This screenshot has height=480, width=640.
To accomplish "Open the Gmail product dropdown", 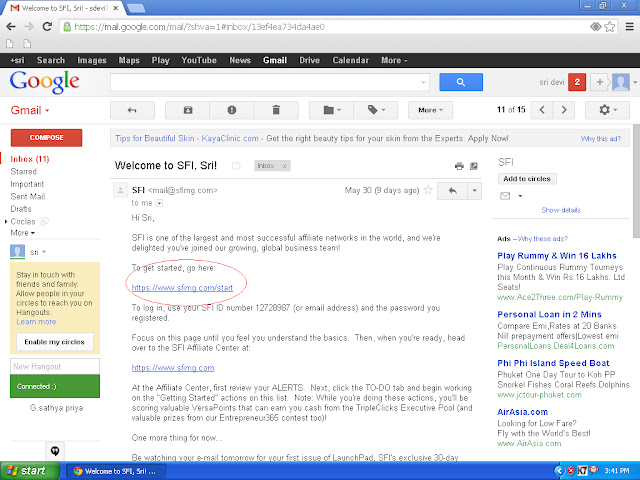I will (x=30, y=111).
